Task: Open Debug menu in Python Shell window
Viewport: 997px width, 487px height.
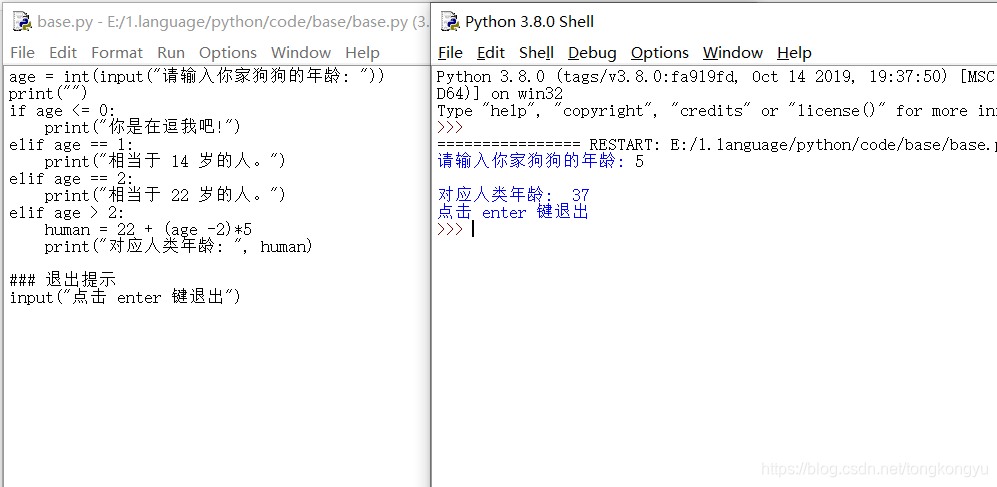Action: point(592,53)
